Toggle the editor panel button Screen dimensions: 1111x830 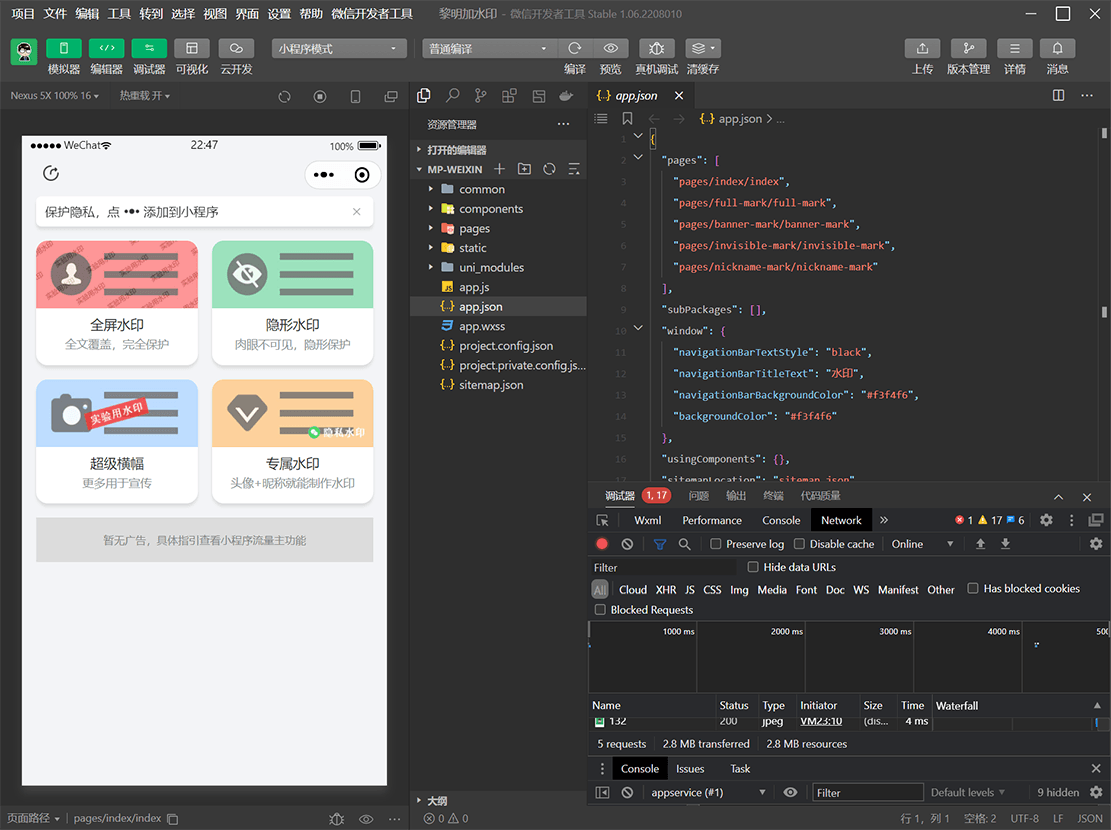[106, 48]
